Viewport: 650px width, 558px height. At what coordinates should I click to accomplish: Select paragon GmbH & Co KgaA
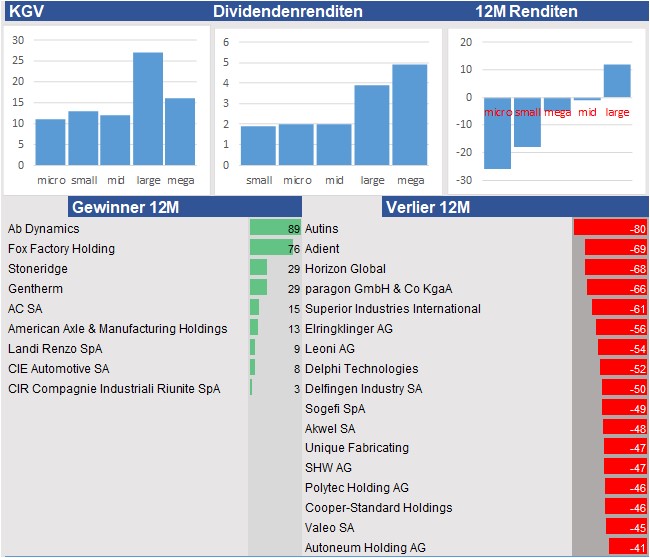point(476,289)
